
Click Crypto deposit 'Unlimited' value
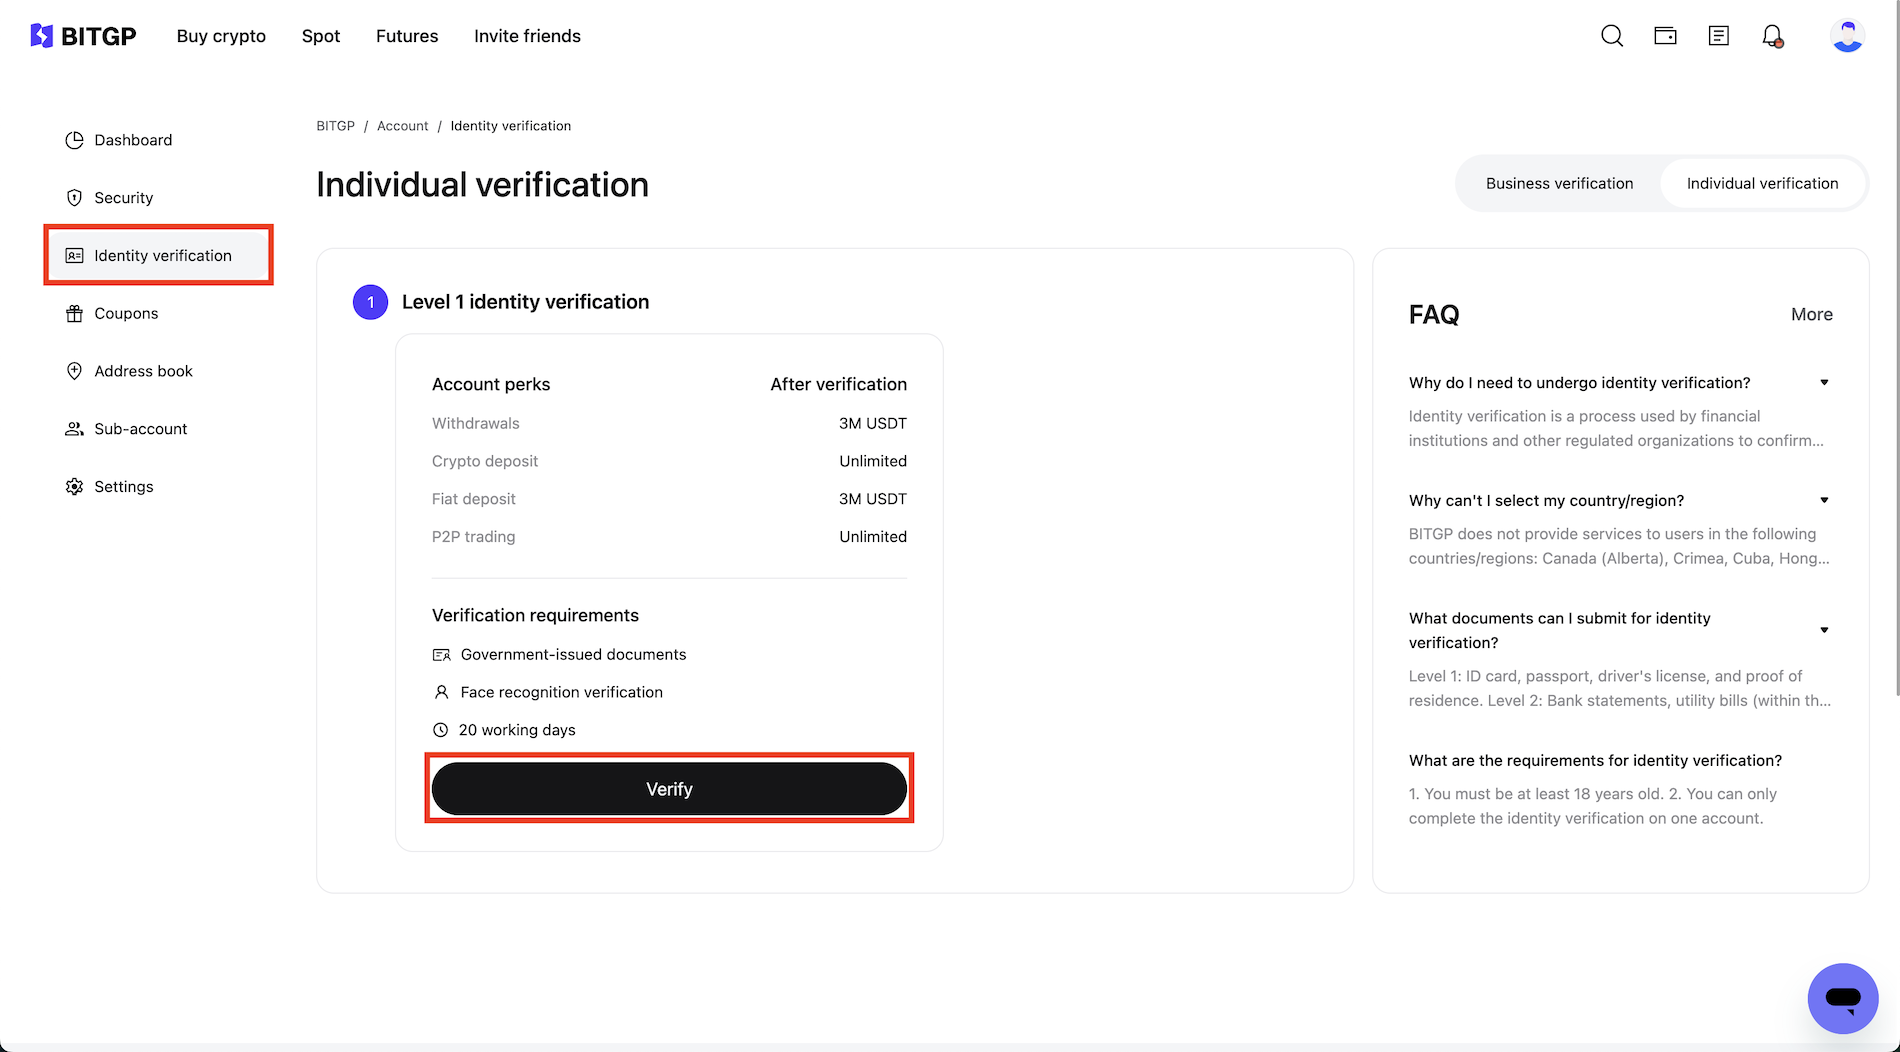873,461
